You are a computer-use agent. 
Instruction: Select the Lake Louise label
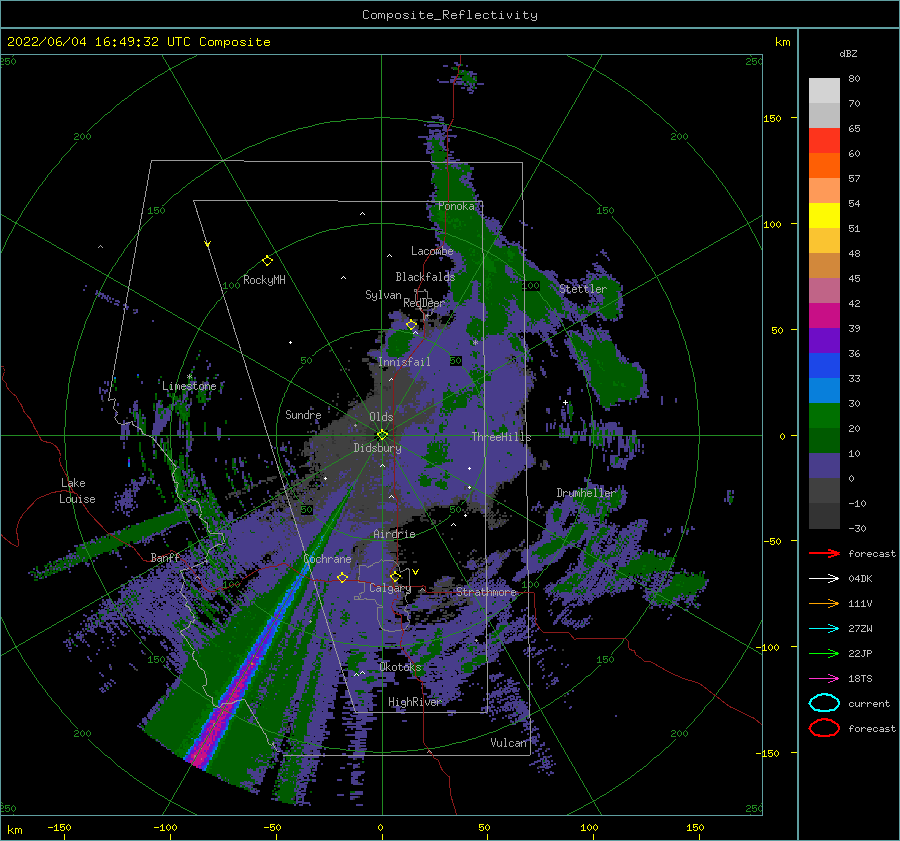click(77, 491)
